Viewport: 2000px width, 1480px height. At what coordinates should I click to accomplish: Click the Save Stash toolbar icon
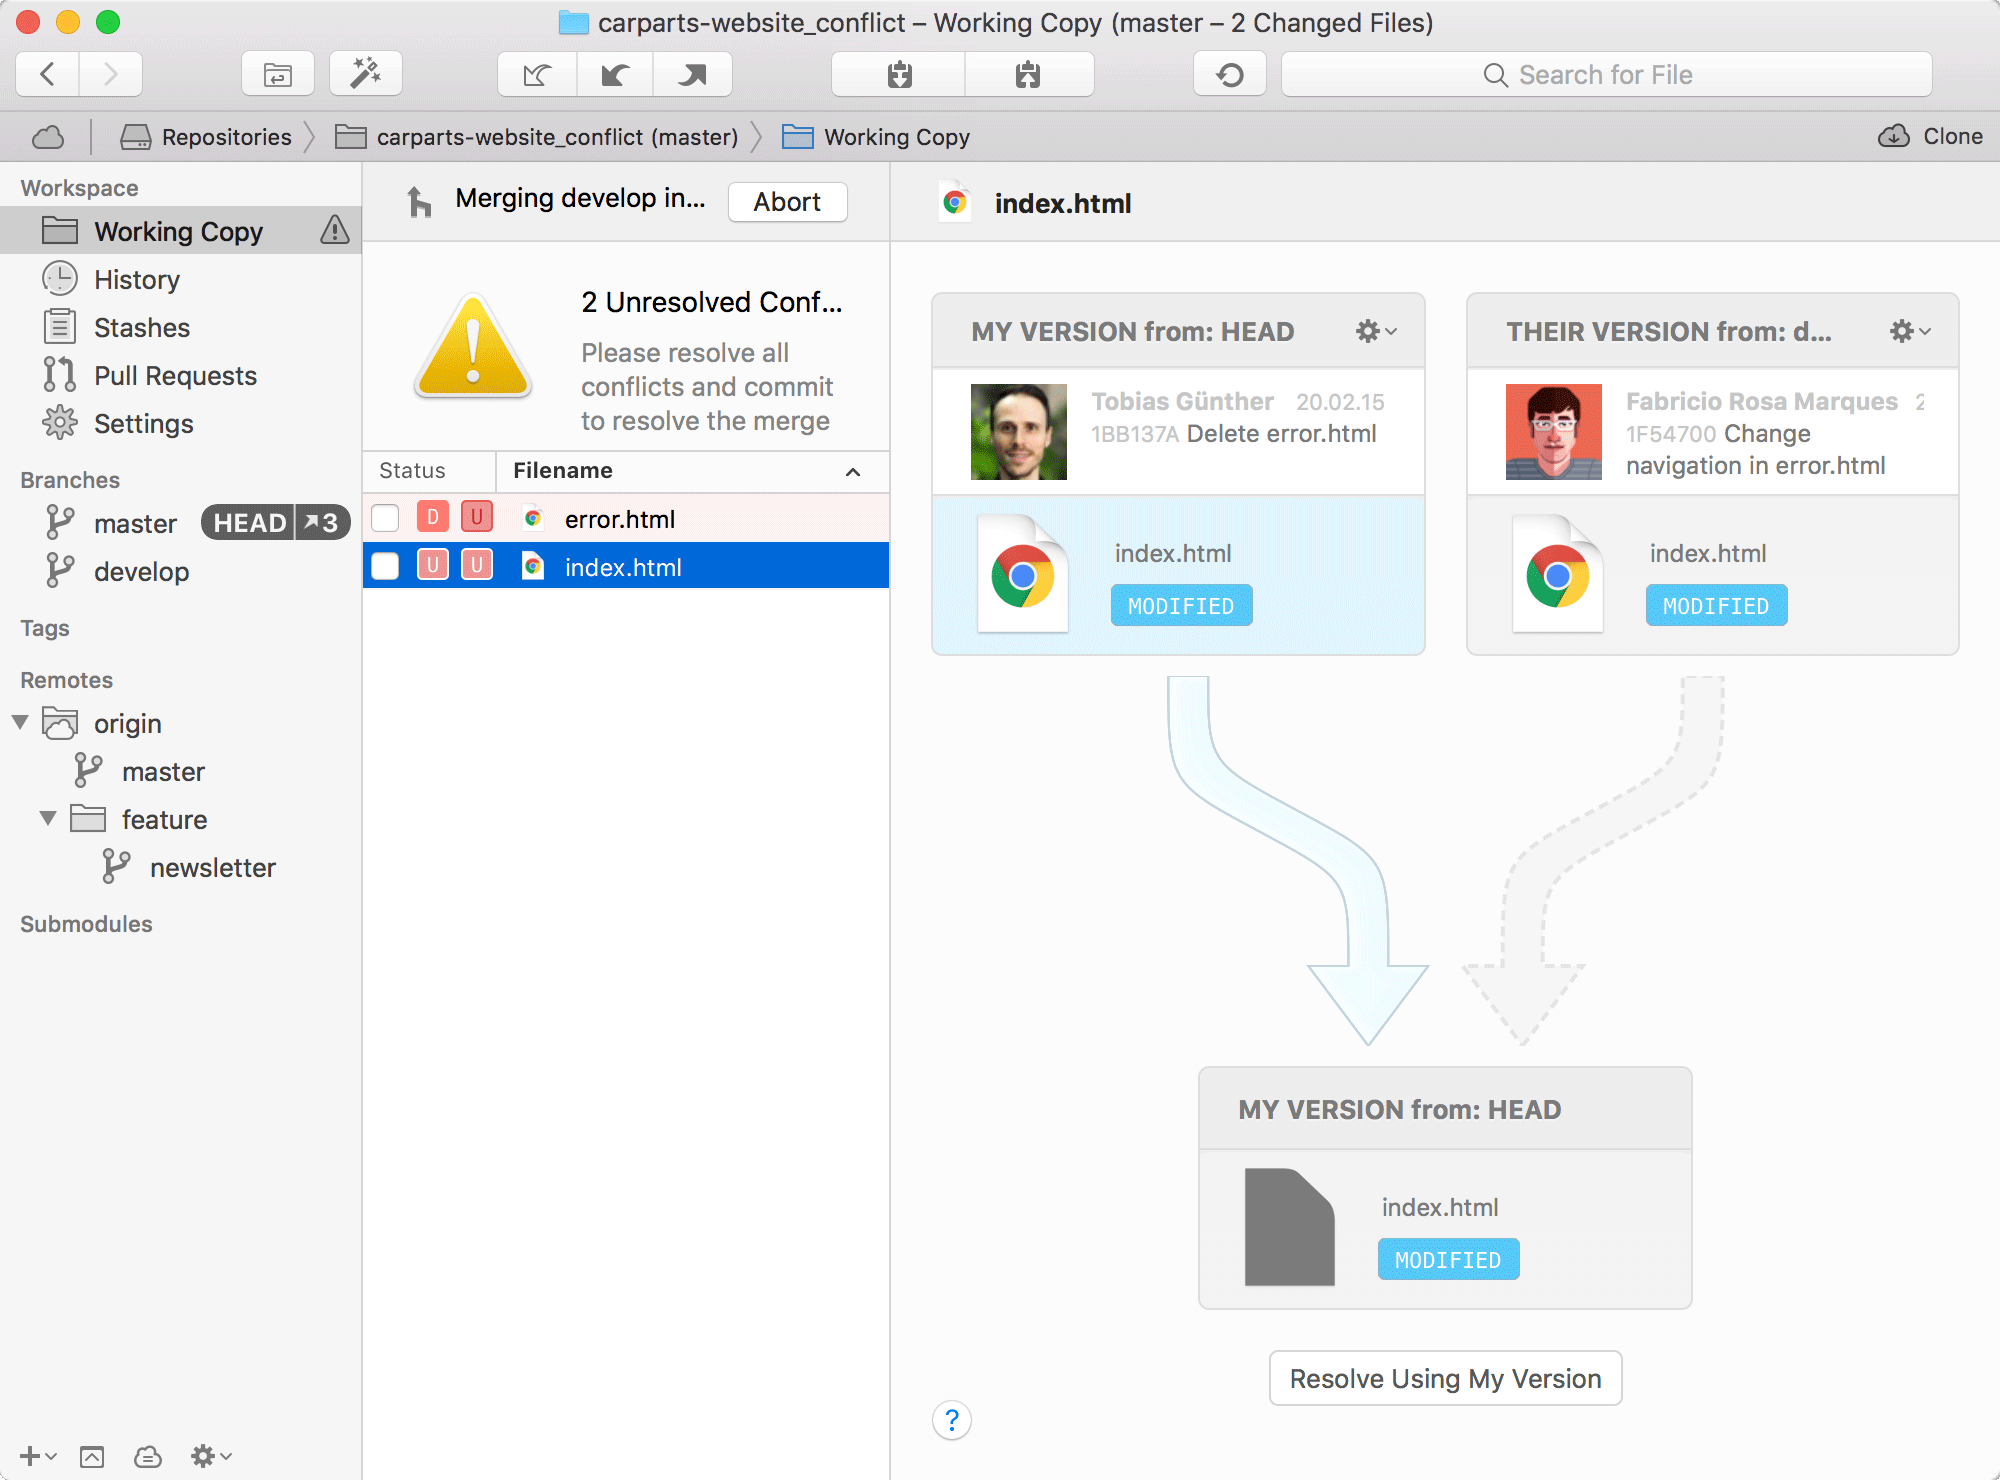click(899, 75)
